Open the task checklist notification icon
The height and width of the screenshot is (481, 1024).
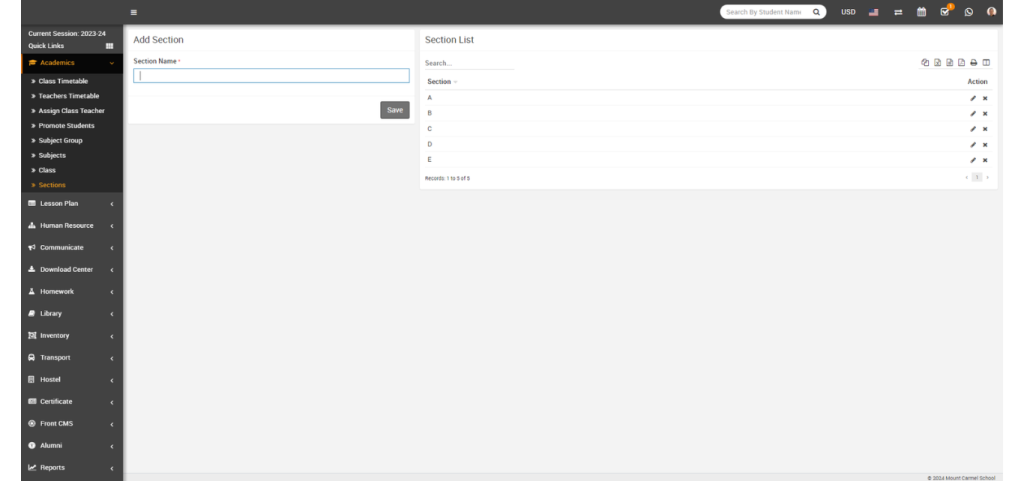(x=944, y=12)
